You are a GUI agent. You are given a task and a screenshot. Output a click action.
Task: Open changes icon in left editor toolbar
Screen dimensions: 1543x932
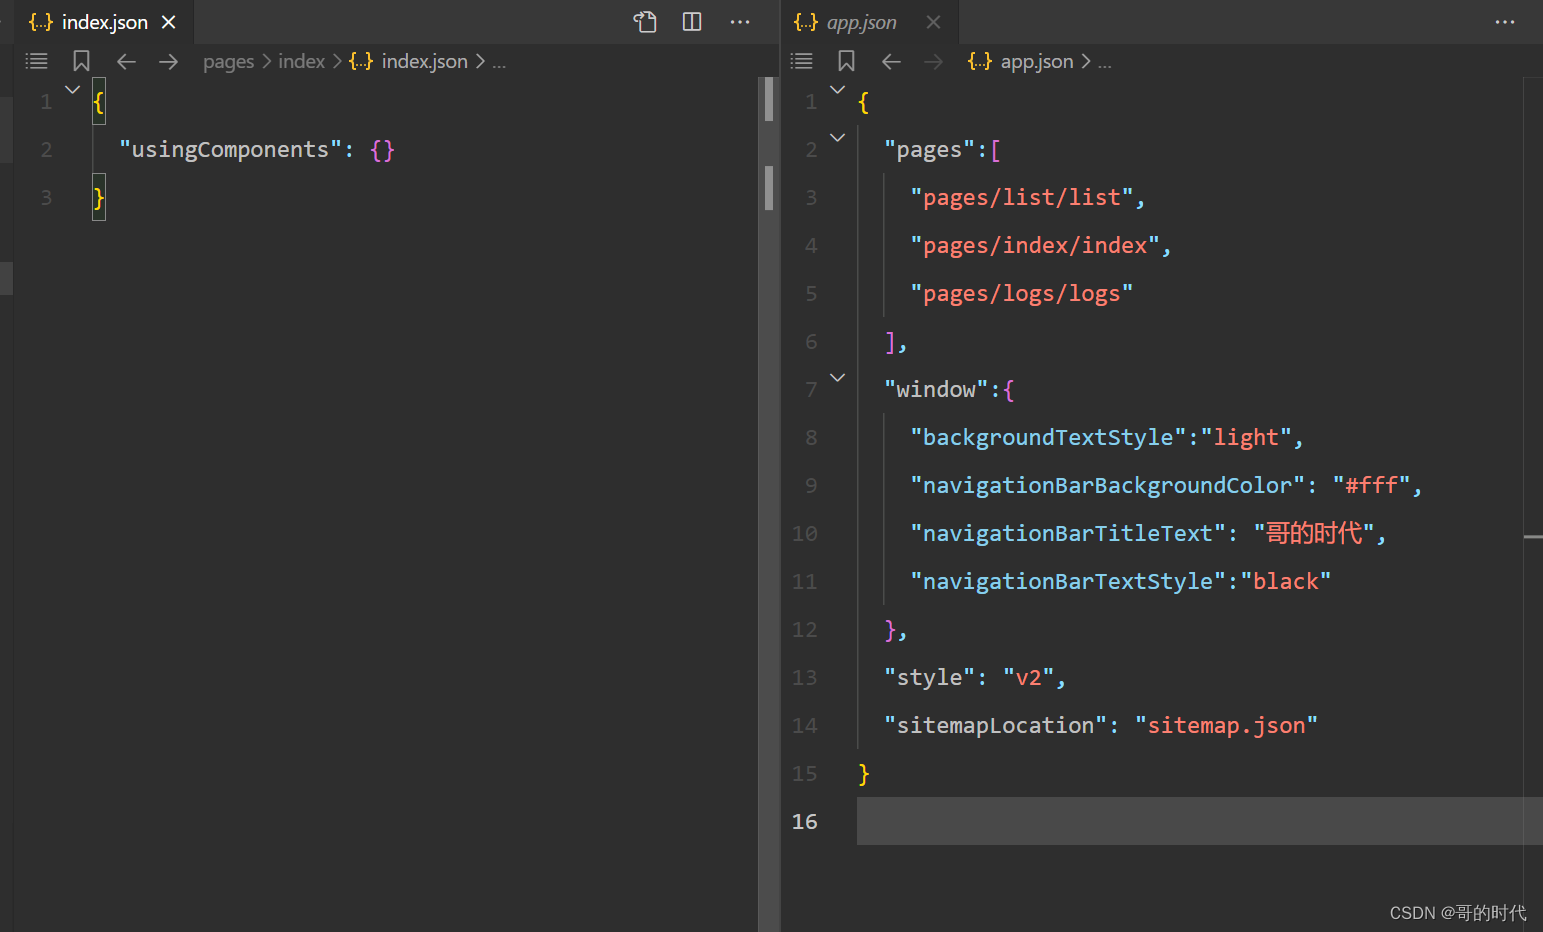point(645,22)
